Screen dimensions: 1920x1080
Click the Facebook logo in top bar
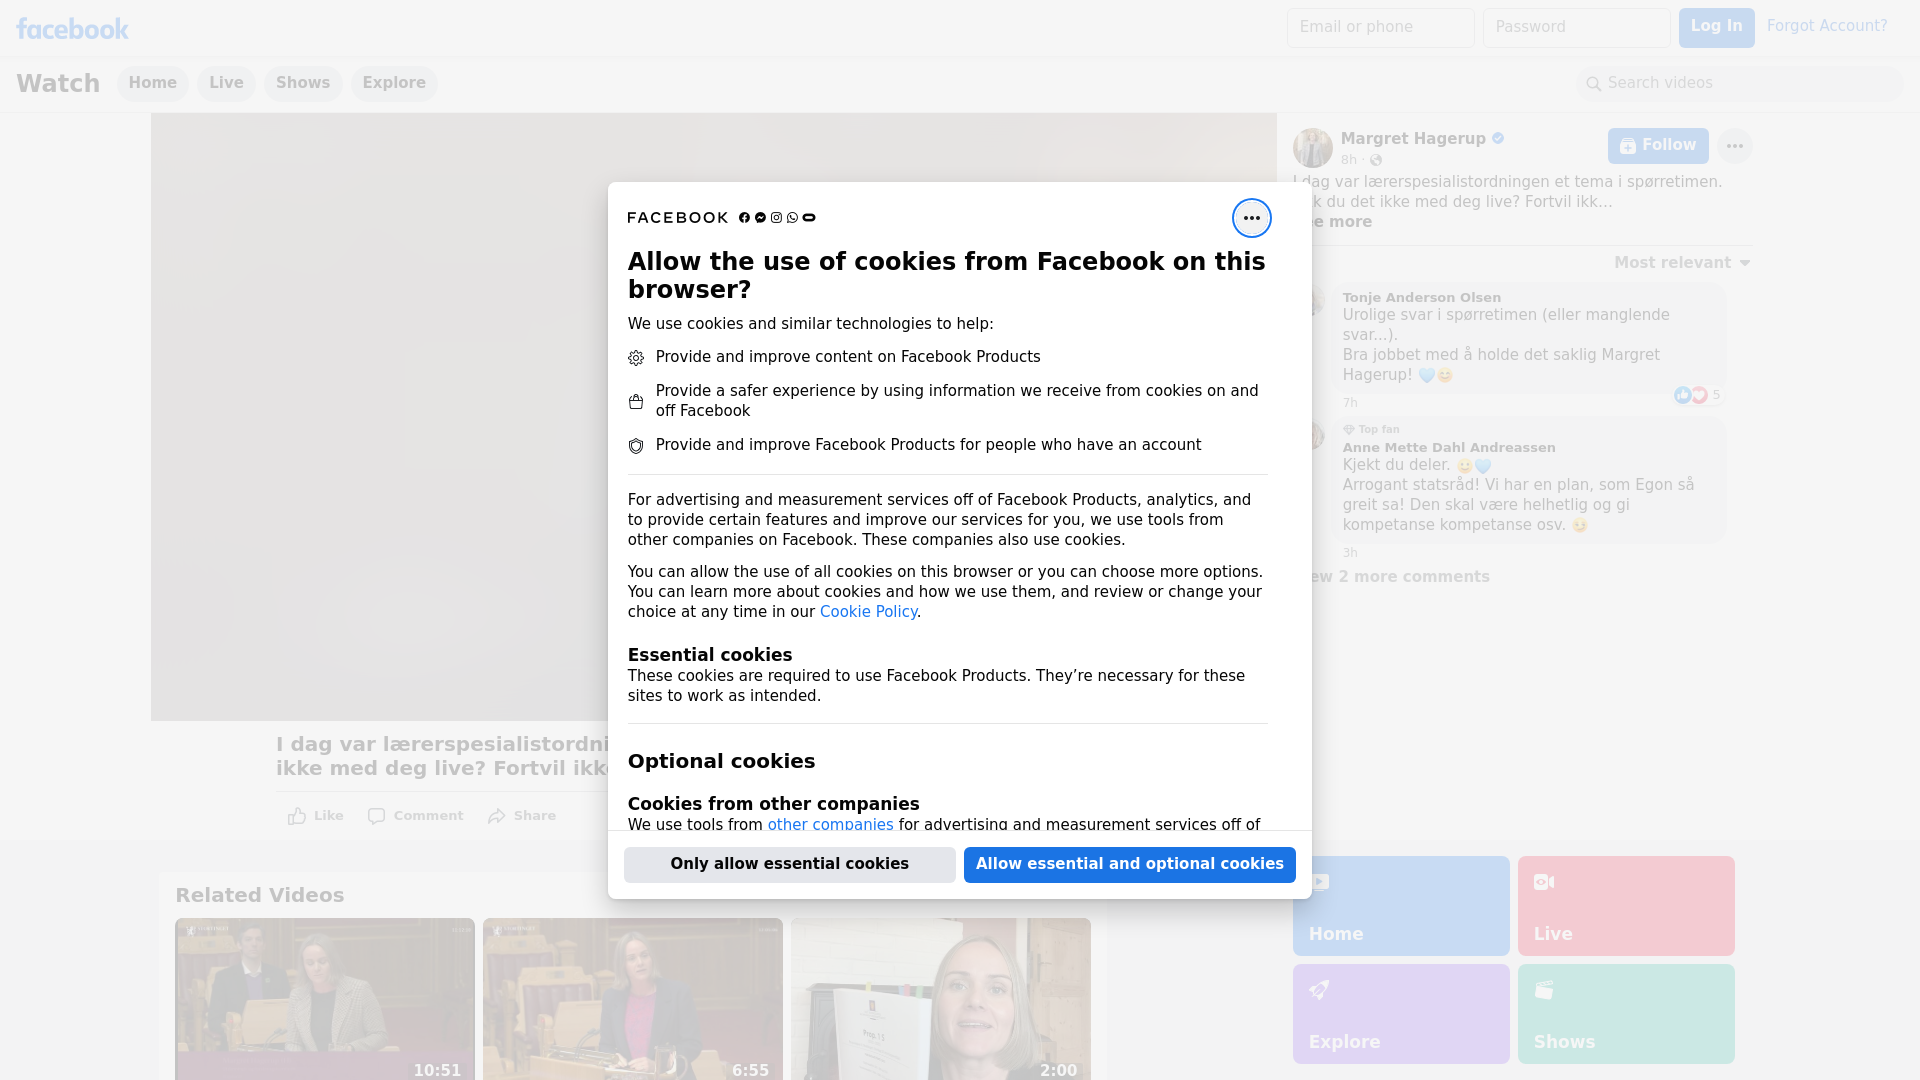tap(72, 29)
